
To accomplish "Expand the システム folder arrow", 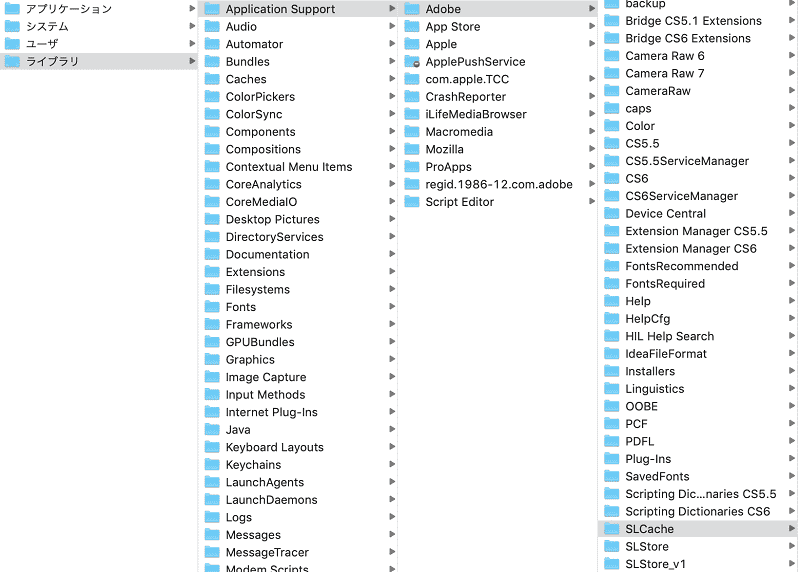I will click(192, 26).
